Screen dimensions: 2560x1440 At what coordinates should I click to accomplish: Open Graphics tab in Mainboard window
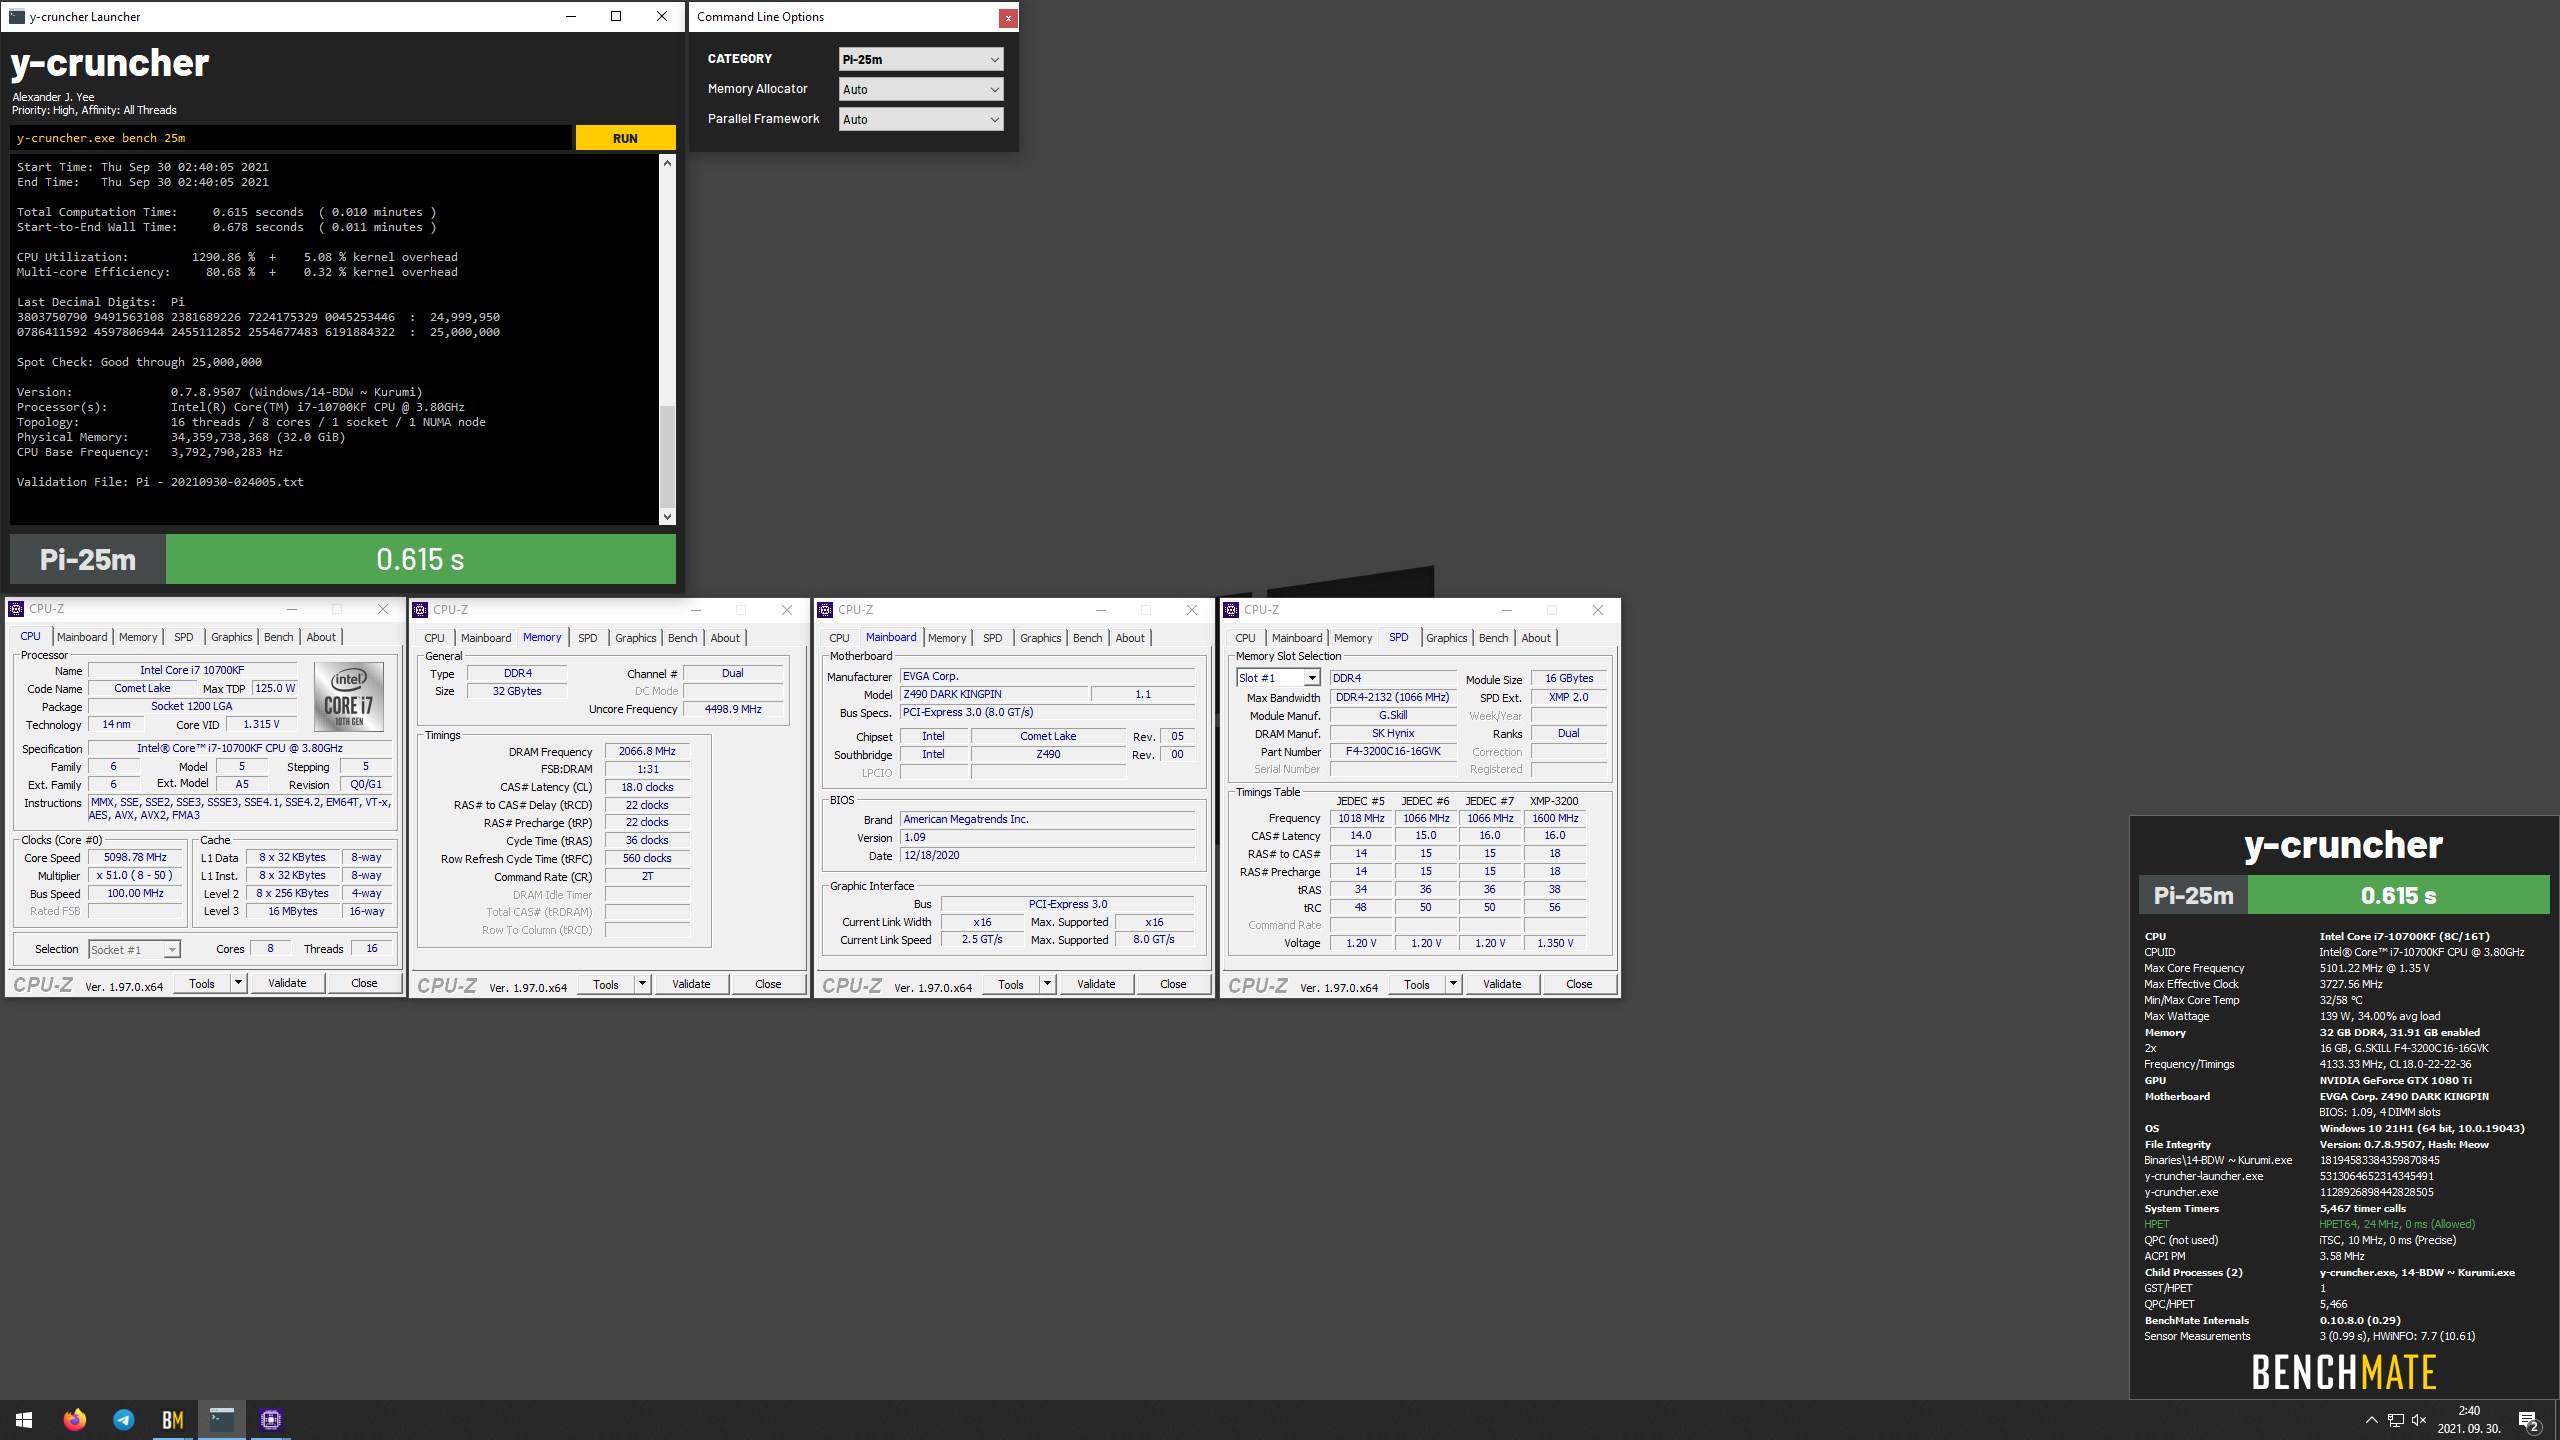(1040, 638)
